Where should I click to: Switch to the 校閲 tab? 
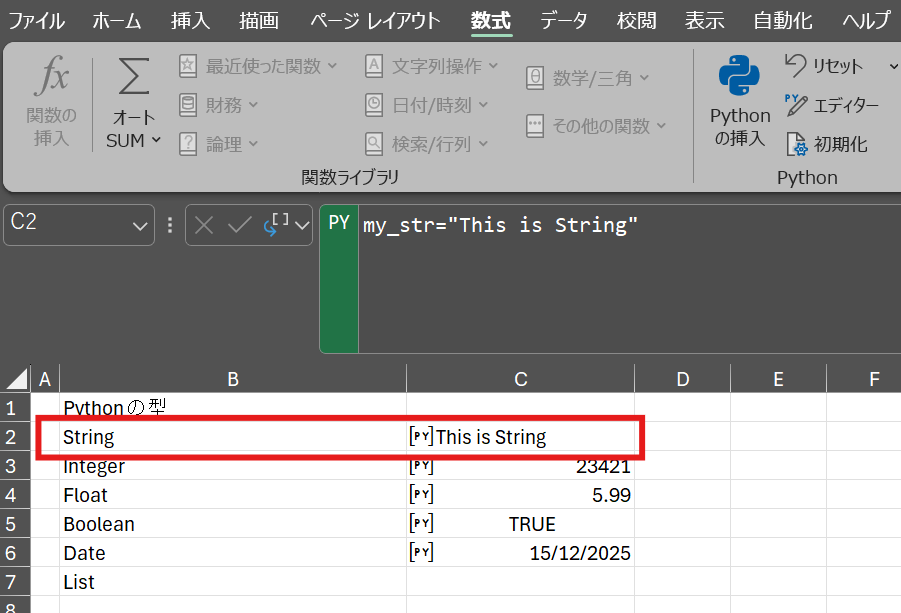coord(637,21)
